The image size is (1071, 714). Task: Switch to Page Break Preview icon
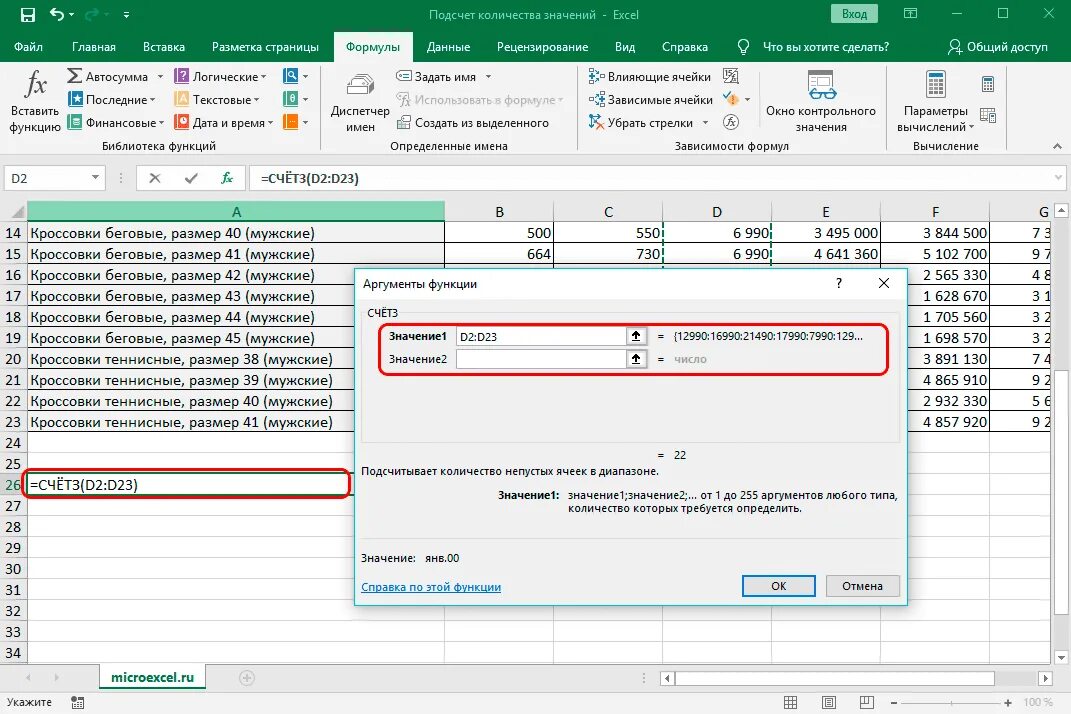[867, 702]
